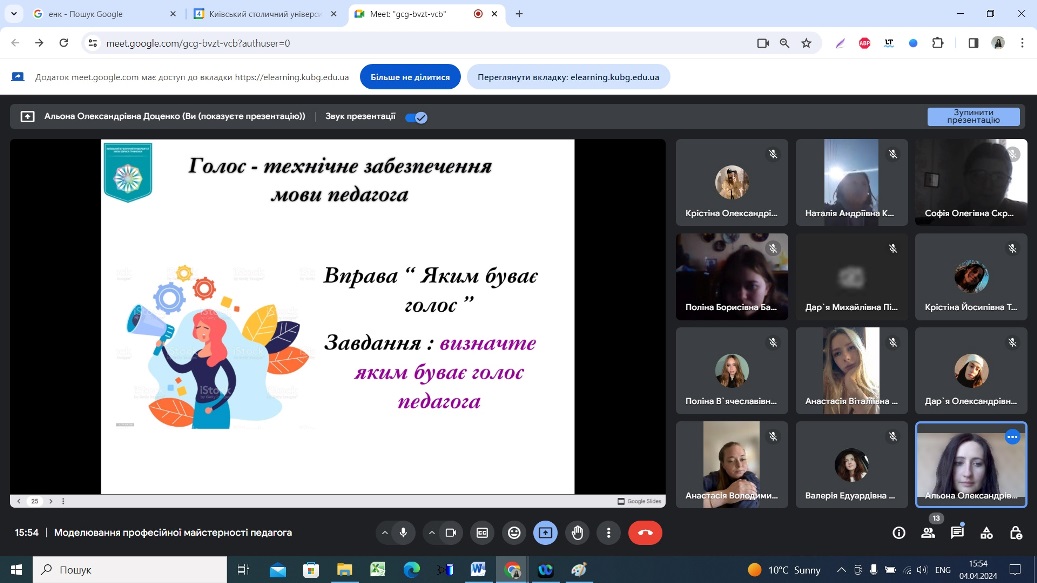This screenshot has height=583, width=1037.
Task: Show the participants list
Action: [x=928, y=533]
